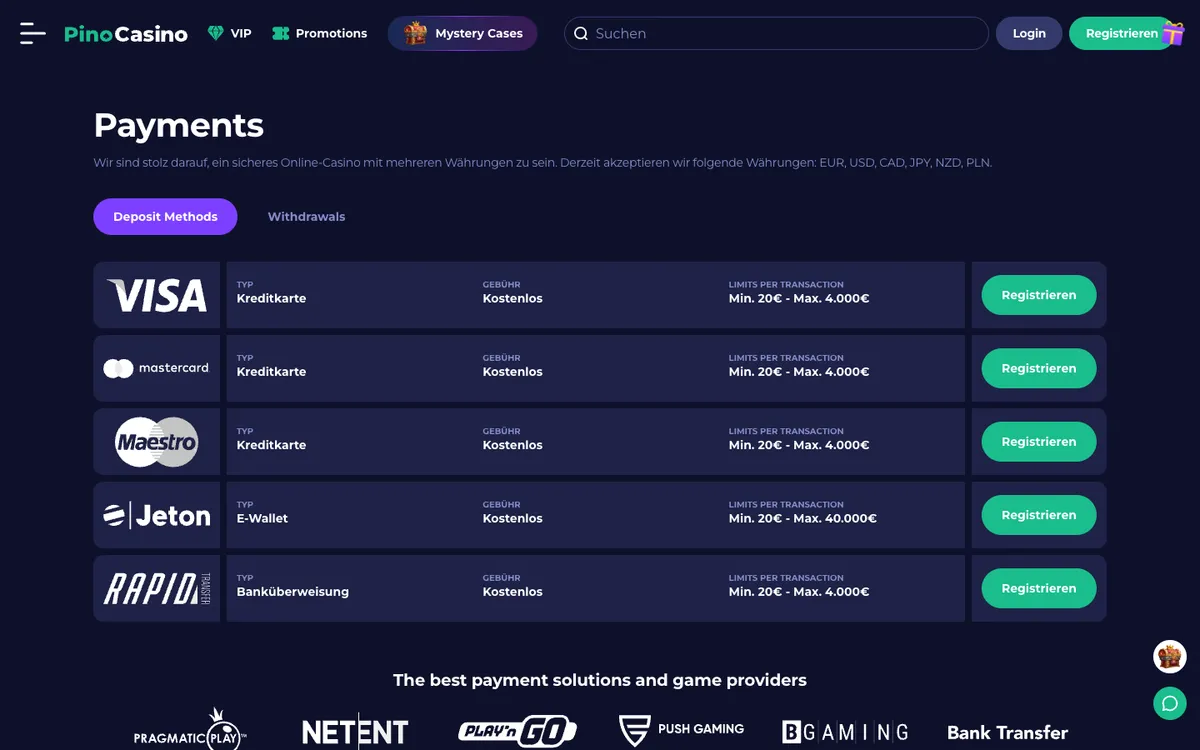Click Kostenlos in the Jeton row
The height and width of the screenshot is (750, 1200).
[x=513, y=518]
